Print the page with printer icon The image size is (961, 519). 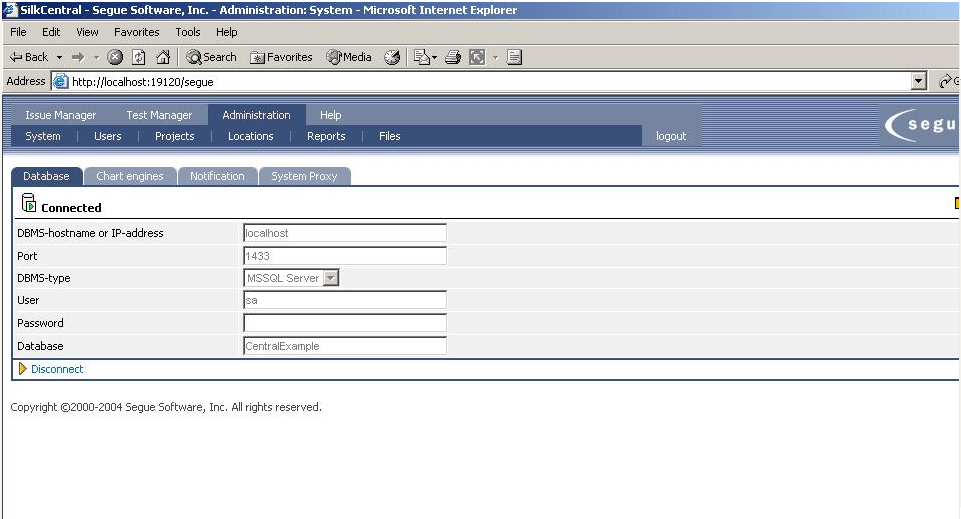point(453,57)
